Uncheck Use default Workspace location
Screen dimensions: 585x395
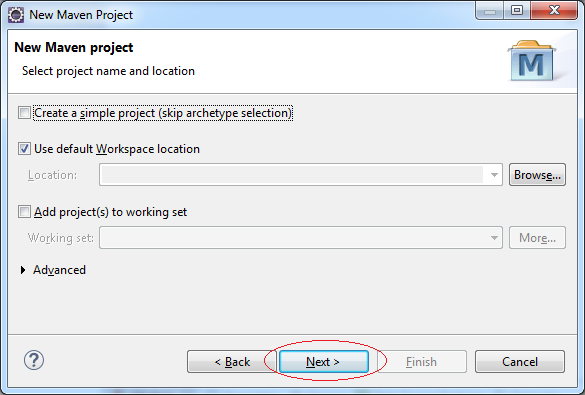click(24, 149)
